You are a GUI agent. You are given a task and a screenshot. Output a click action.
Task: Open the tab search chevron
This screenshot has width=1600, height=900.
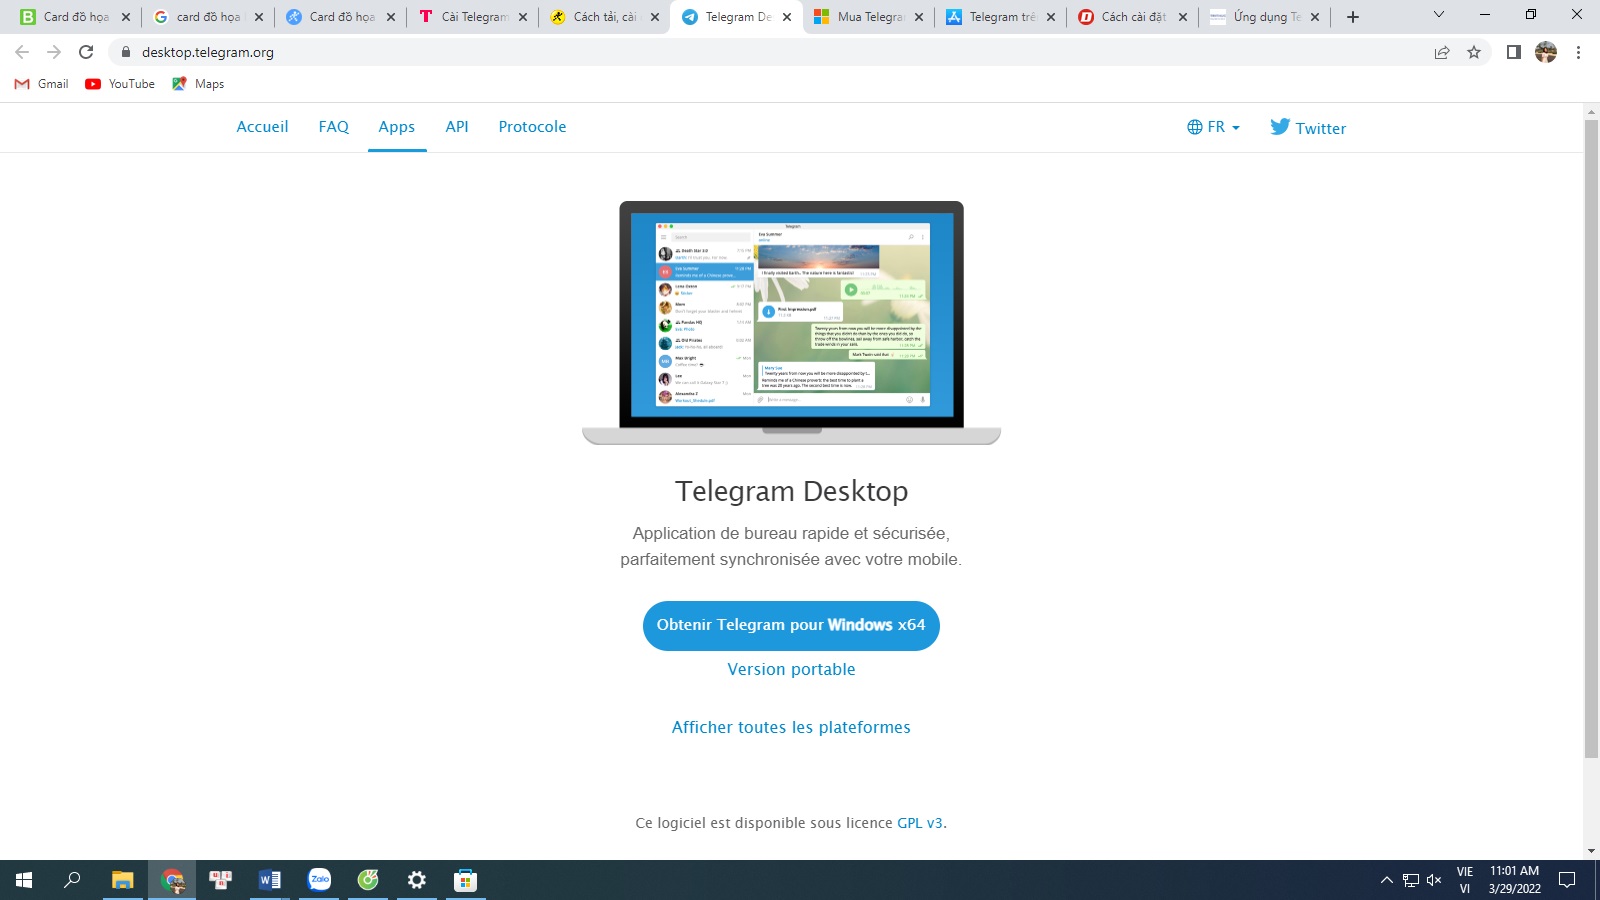[1439, 14]
